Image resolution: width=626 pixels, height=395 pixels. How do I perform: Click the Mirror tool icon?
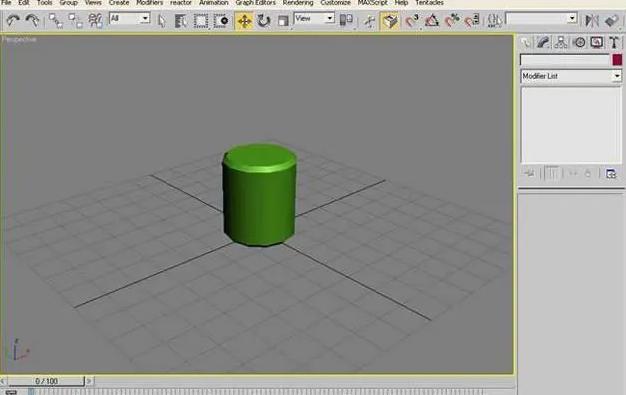click(x=592, y=20)
